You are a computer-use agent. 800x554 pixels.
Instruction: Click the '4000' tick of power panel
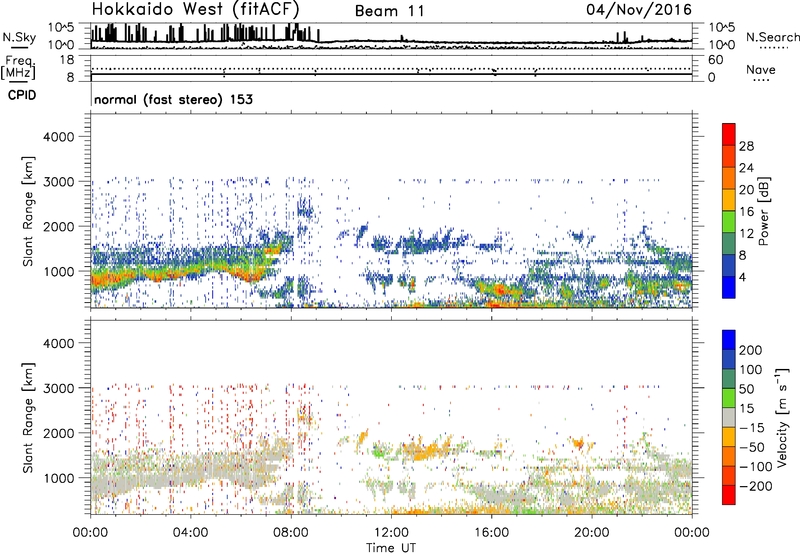point(59,137)
